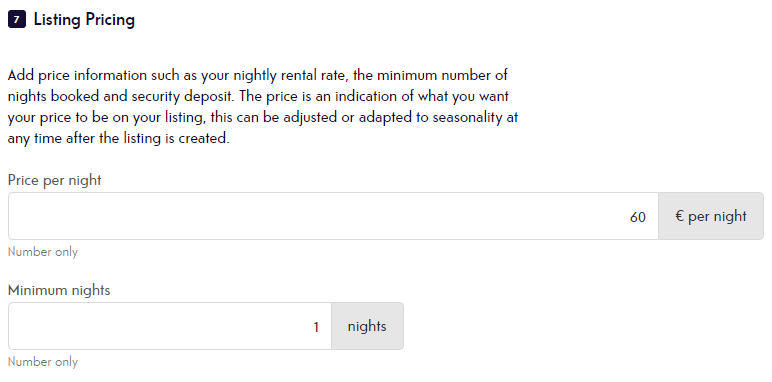Focus the Minimum nights input field
The height and width of the screenshot is (382, 772).
(x=170, y=326)
